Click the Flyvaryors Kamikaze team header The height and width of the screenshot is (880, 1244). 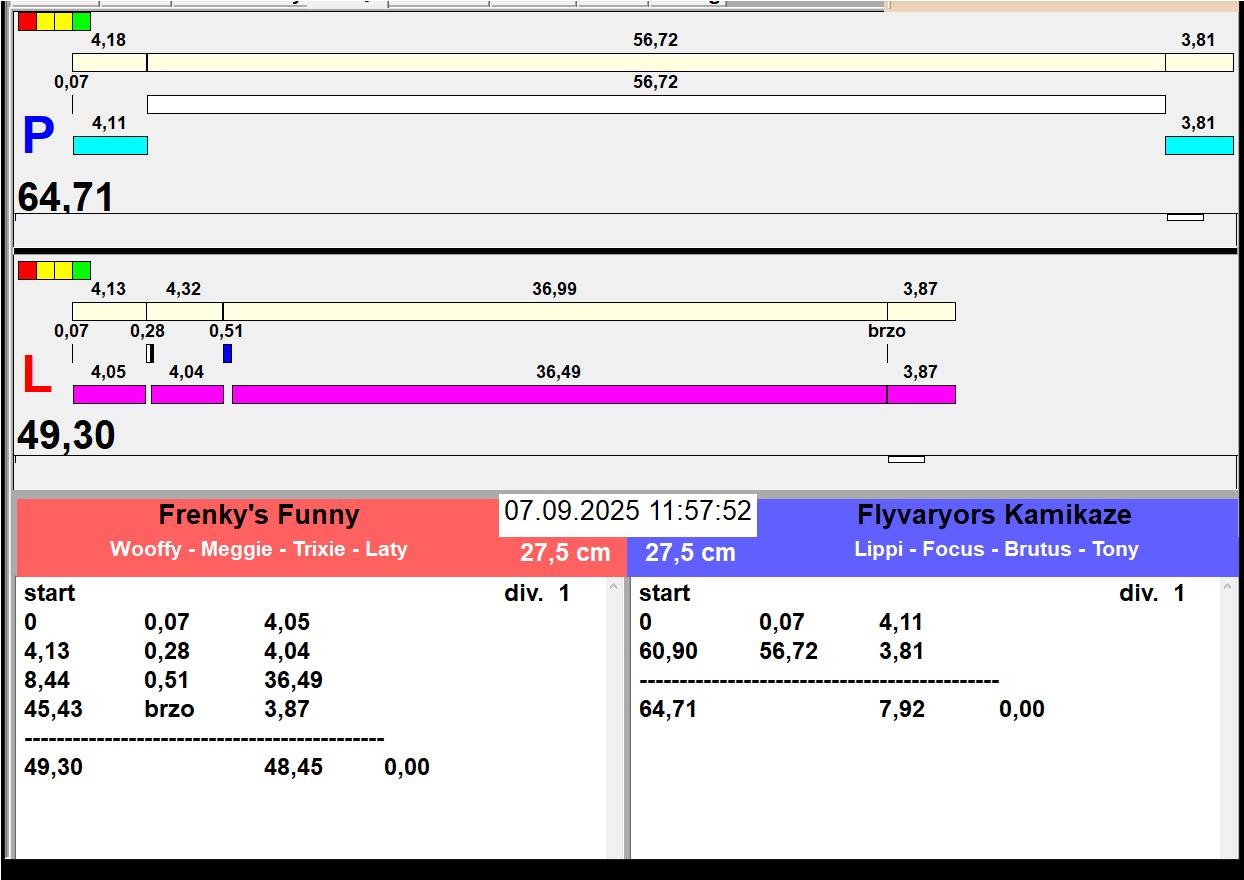[x=994, y=516]
